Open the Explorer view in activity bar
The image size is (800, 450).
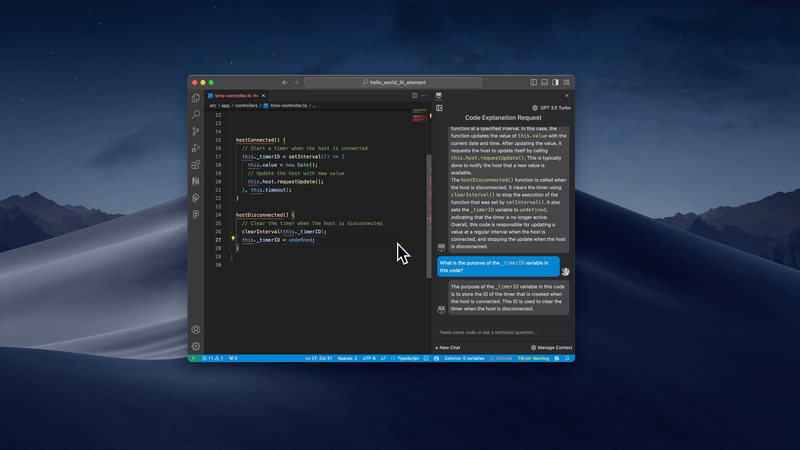196,98
